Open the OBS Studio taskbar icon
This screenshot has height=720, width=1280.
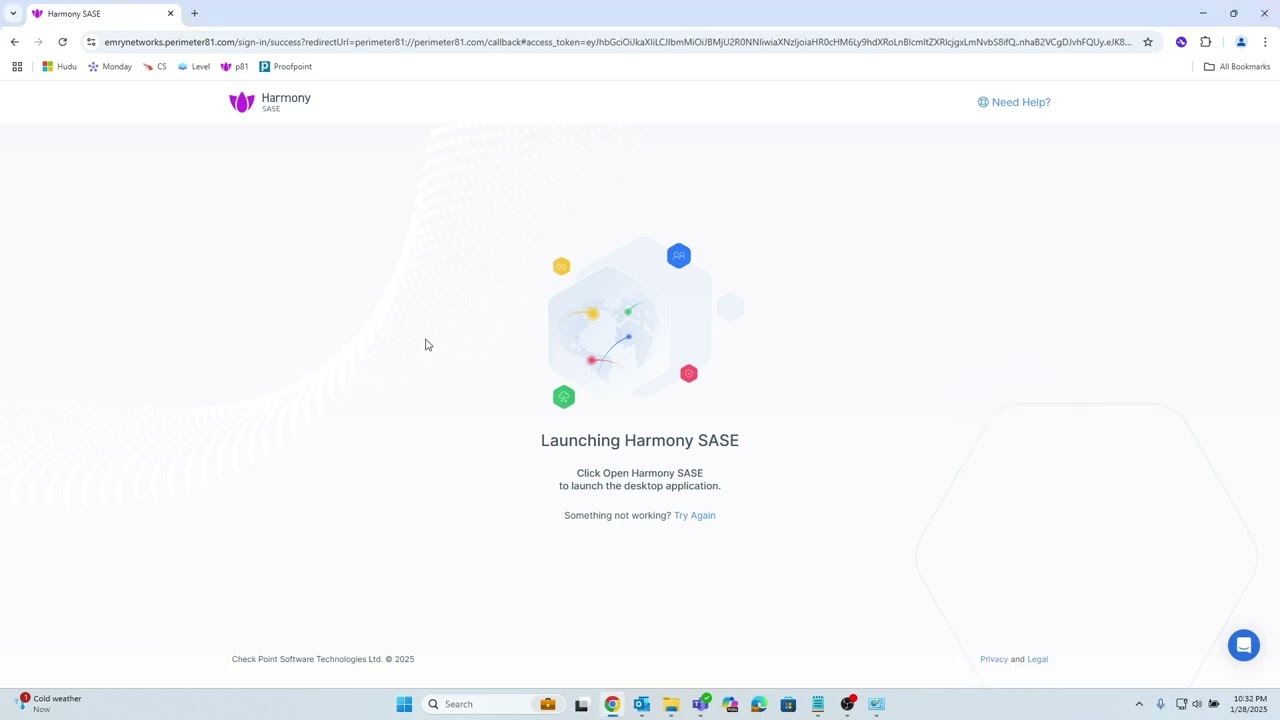point(848,704)
